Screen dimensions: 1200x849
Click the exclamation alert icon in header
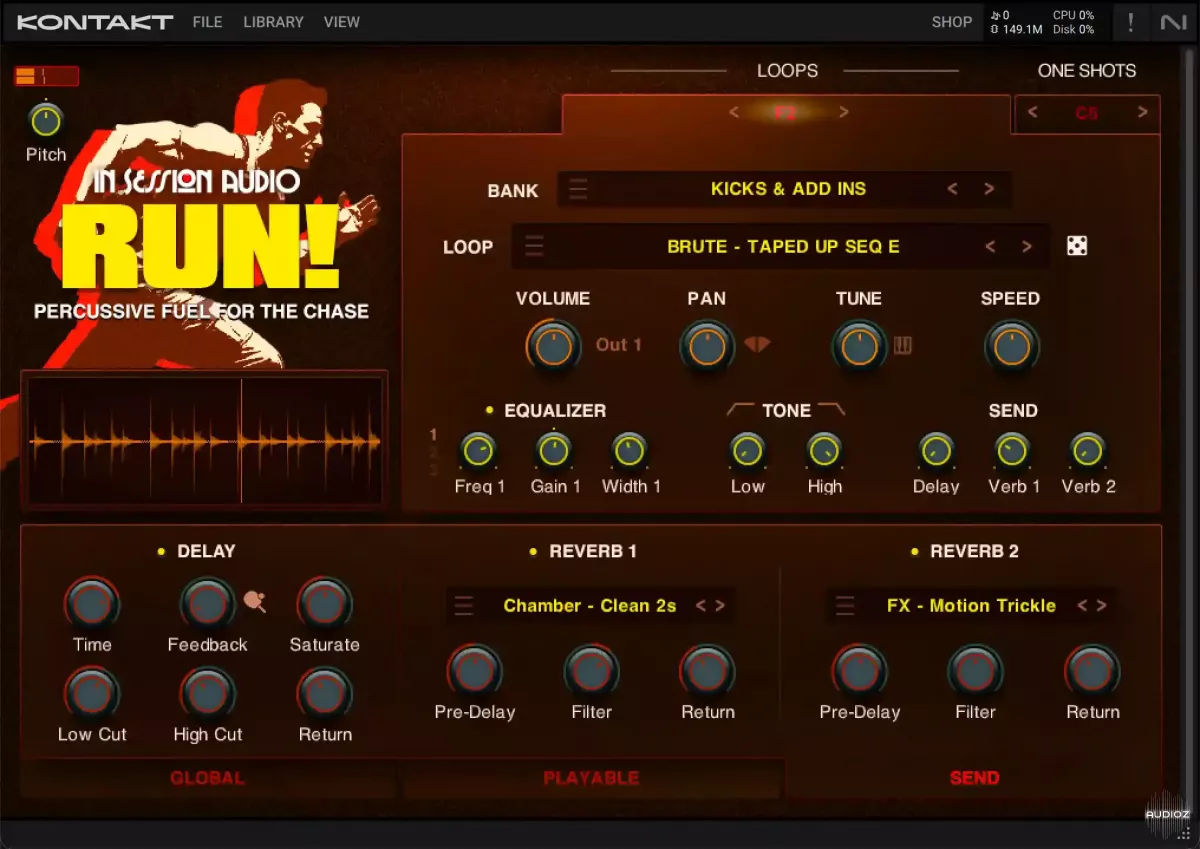[x=1131, y=22]
